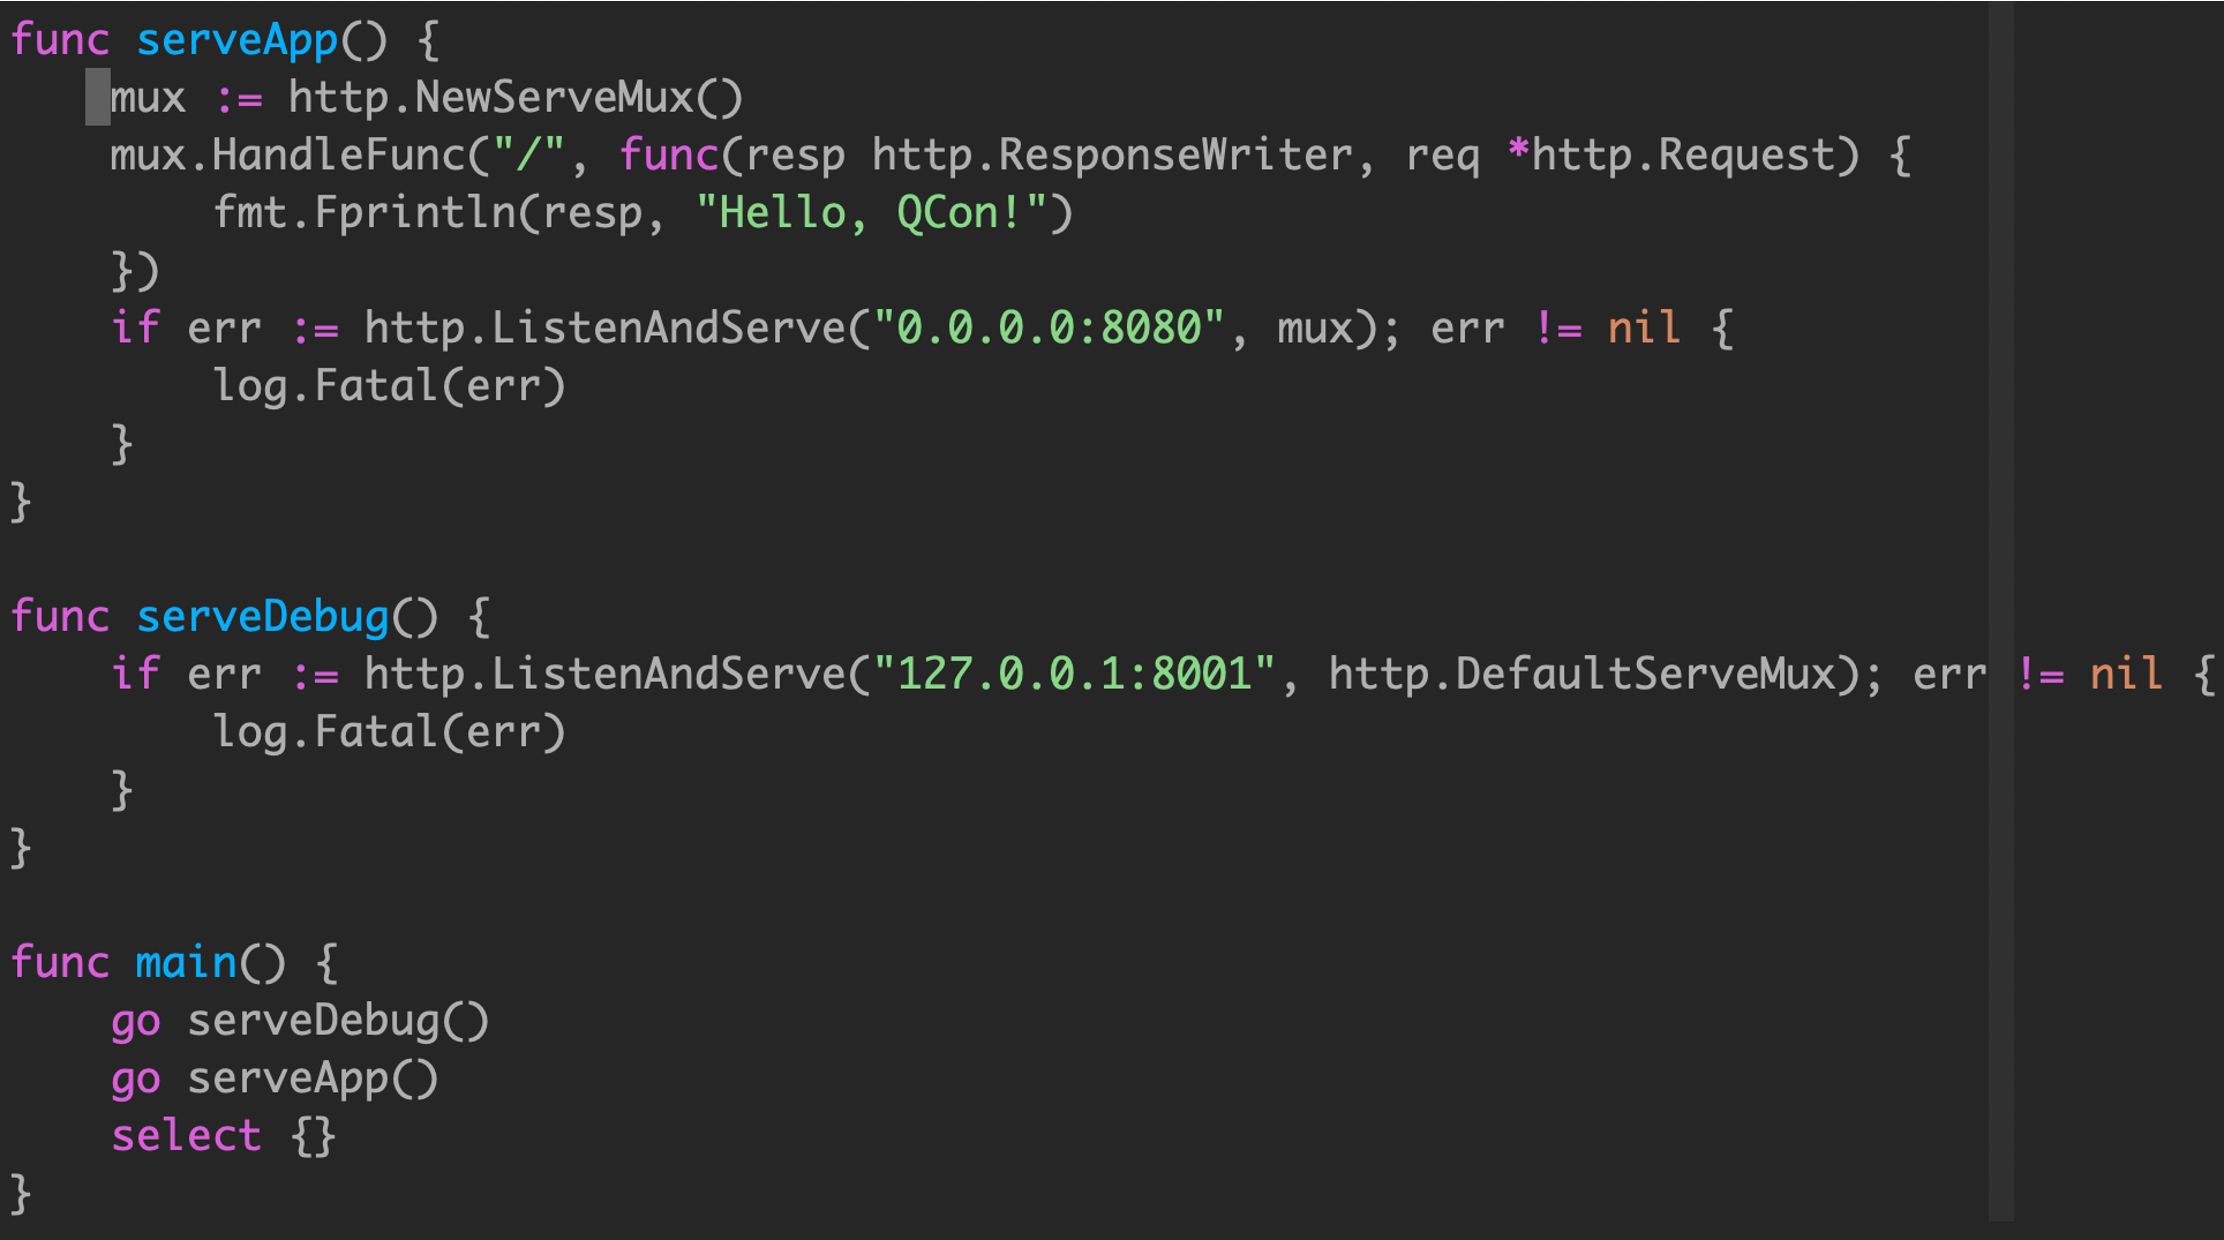2224x1240 pixels.
Task: Click the "127.0.0.1:8001" address string
Action: (x=1074, y=674)
